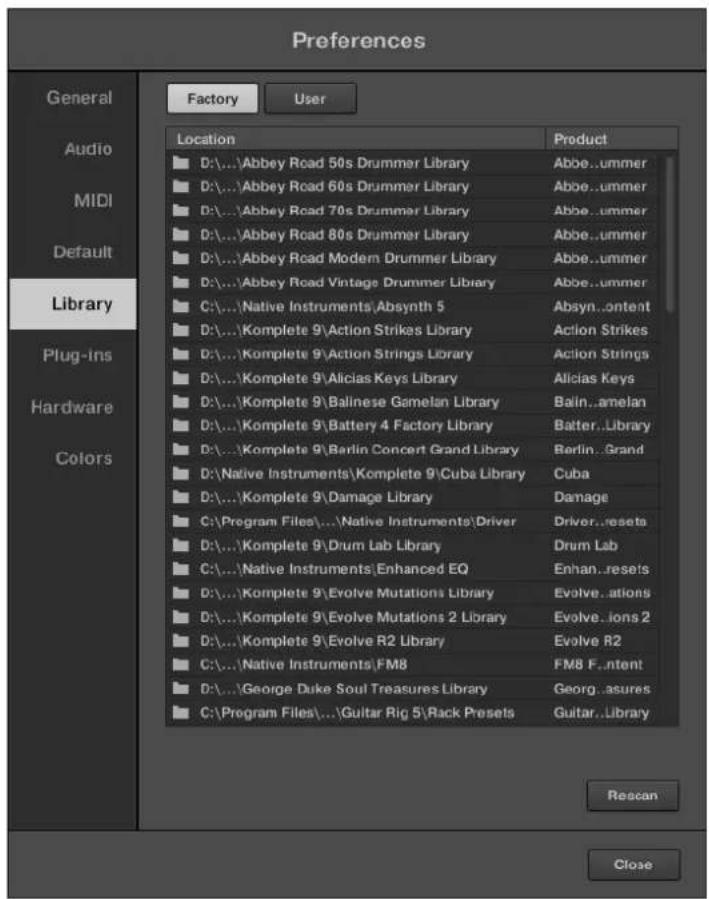Click folder icon for Abbey Road Modern Drummer

[181, 258]
